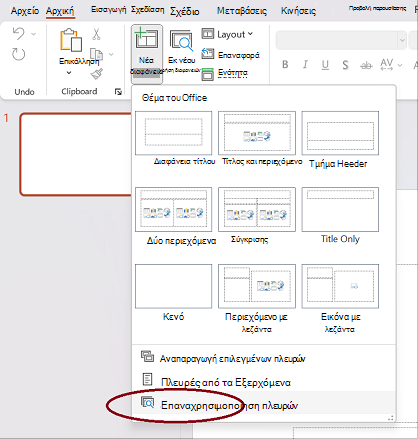Click the Cut scissors icon
Viewport: 418px width, 439px height.
96,34
